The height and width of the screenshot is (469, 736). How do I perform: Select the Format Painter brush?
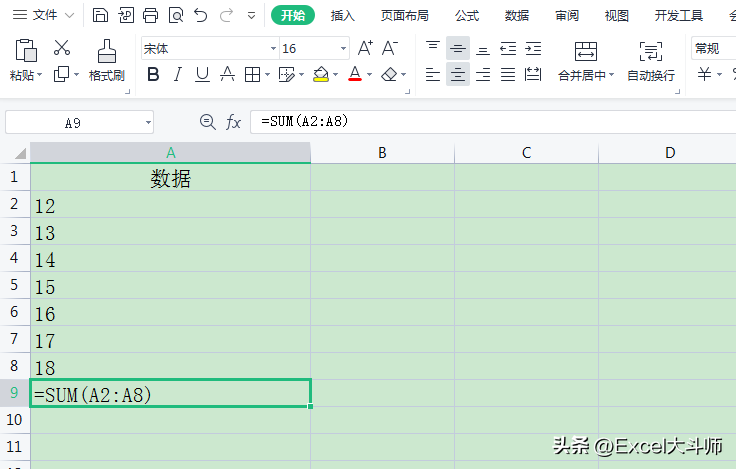(107, 51)
